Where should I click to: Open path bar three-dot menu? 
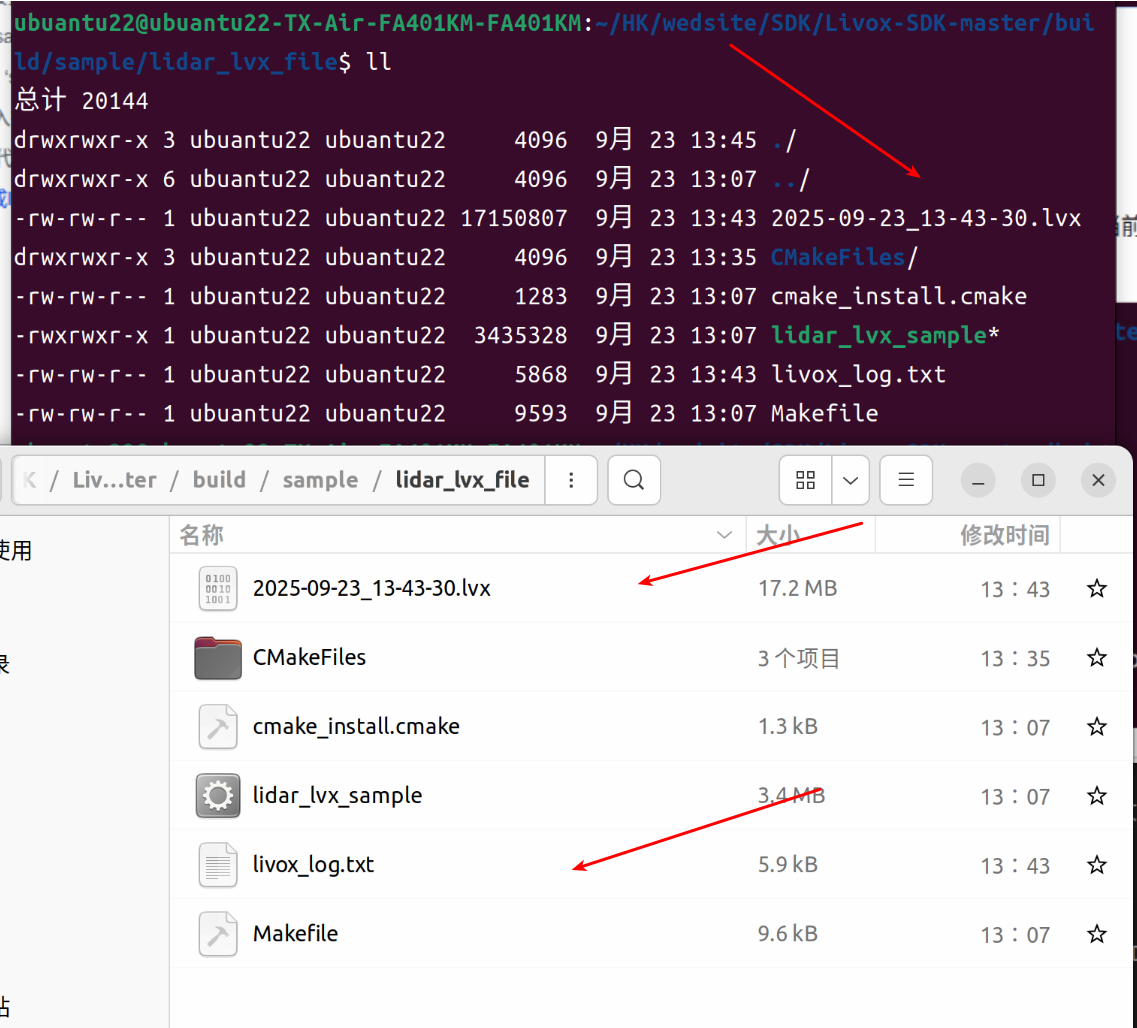571,480
